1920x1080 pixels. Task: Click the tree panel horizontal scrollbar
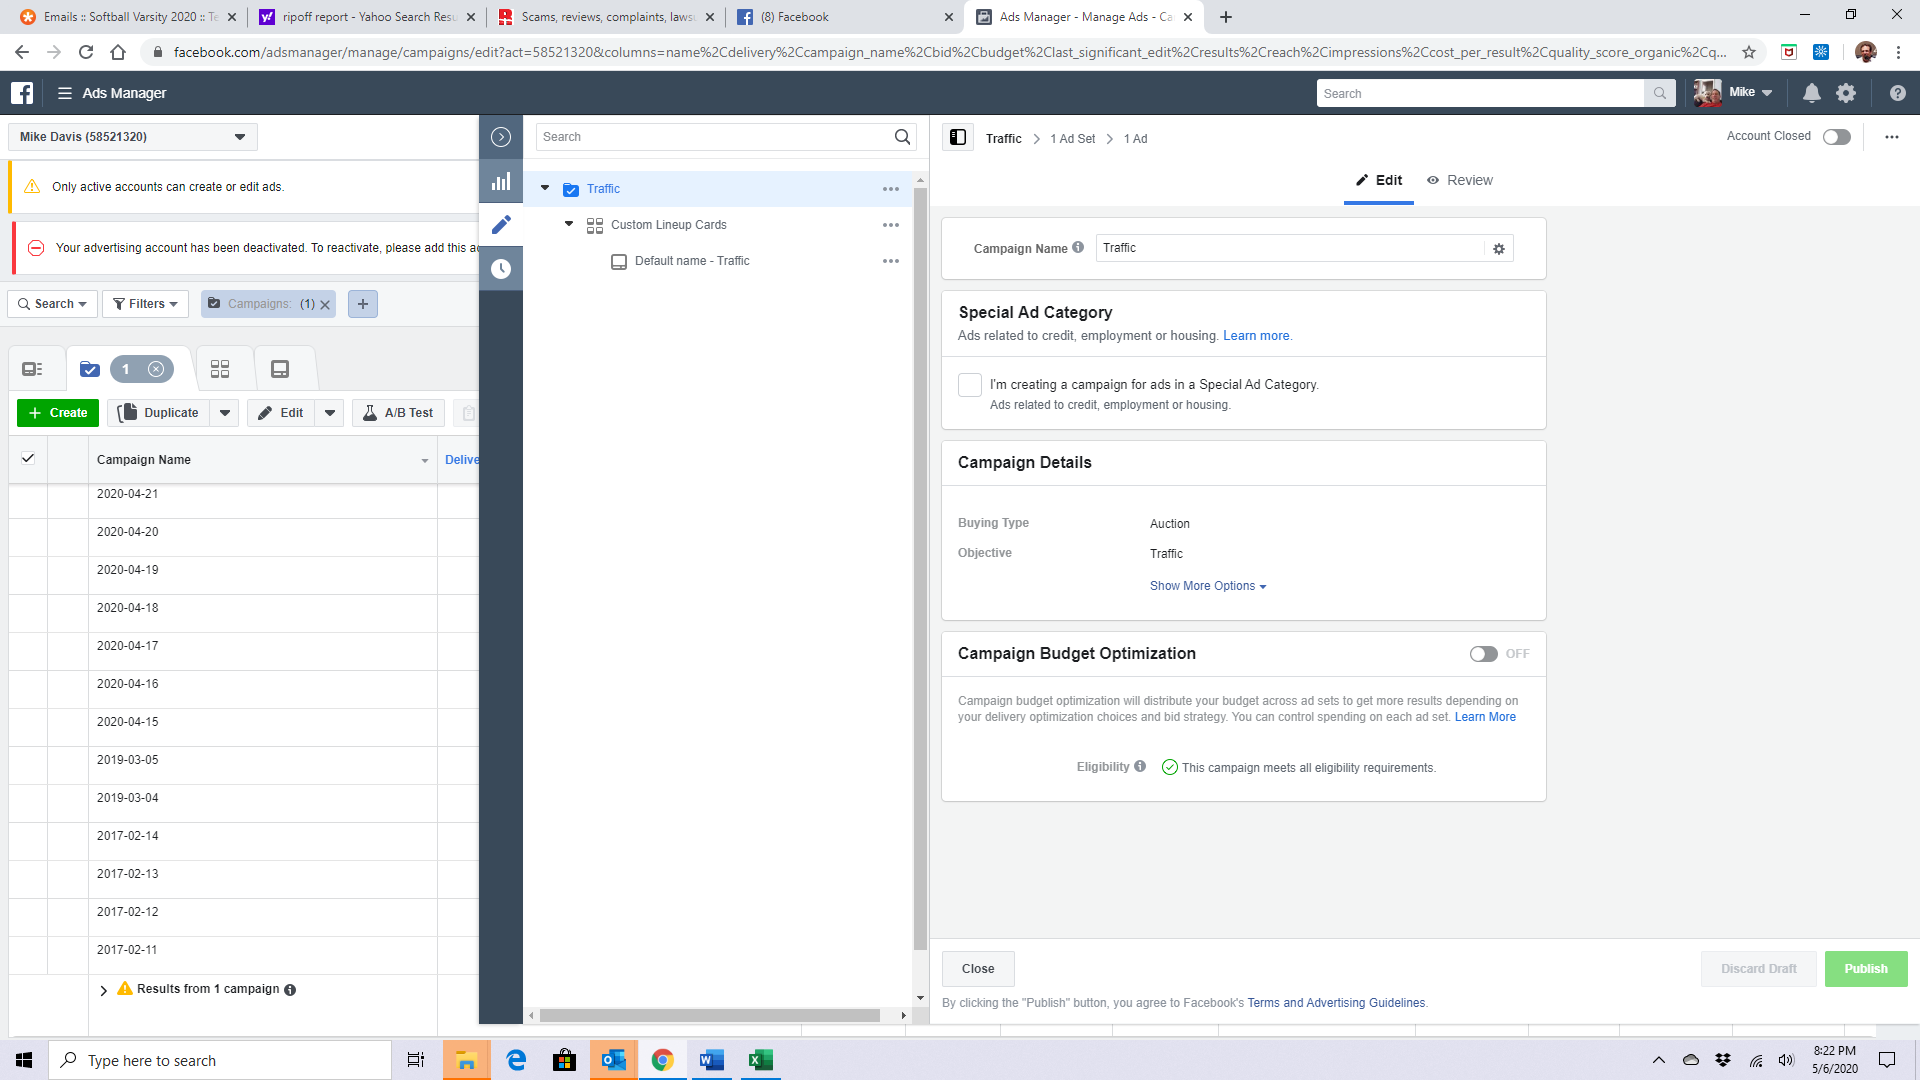coord(709,1016)
